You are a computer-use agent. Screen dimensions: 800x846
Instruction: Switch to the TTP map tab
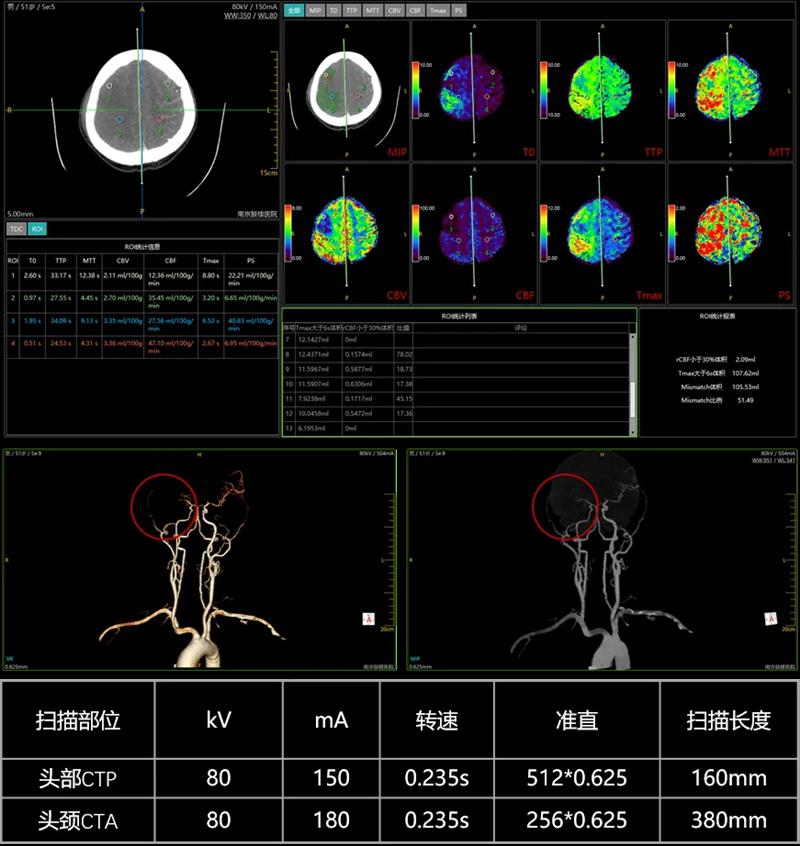click(x=352, y=10)
